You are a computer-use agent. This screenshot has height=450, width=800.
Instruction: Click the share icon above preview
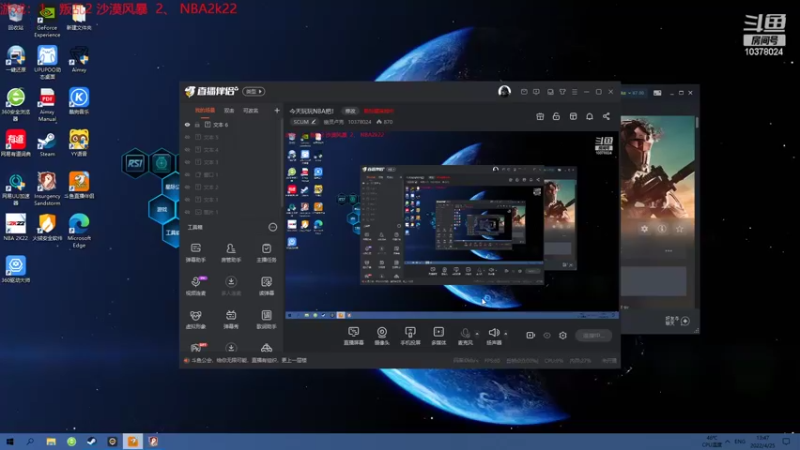(606, 116)
